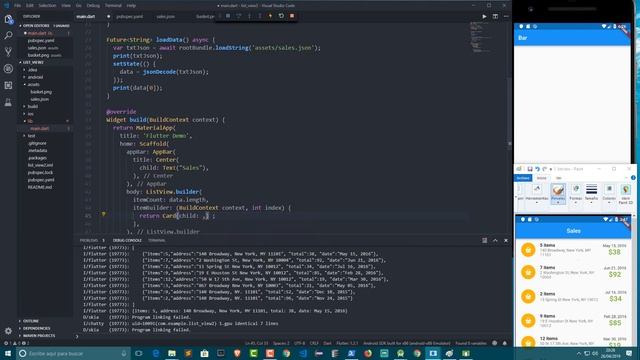640x360 pixels.
Task: Split the editor with the split icon
Action: coord(495,16)
